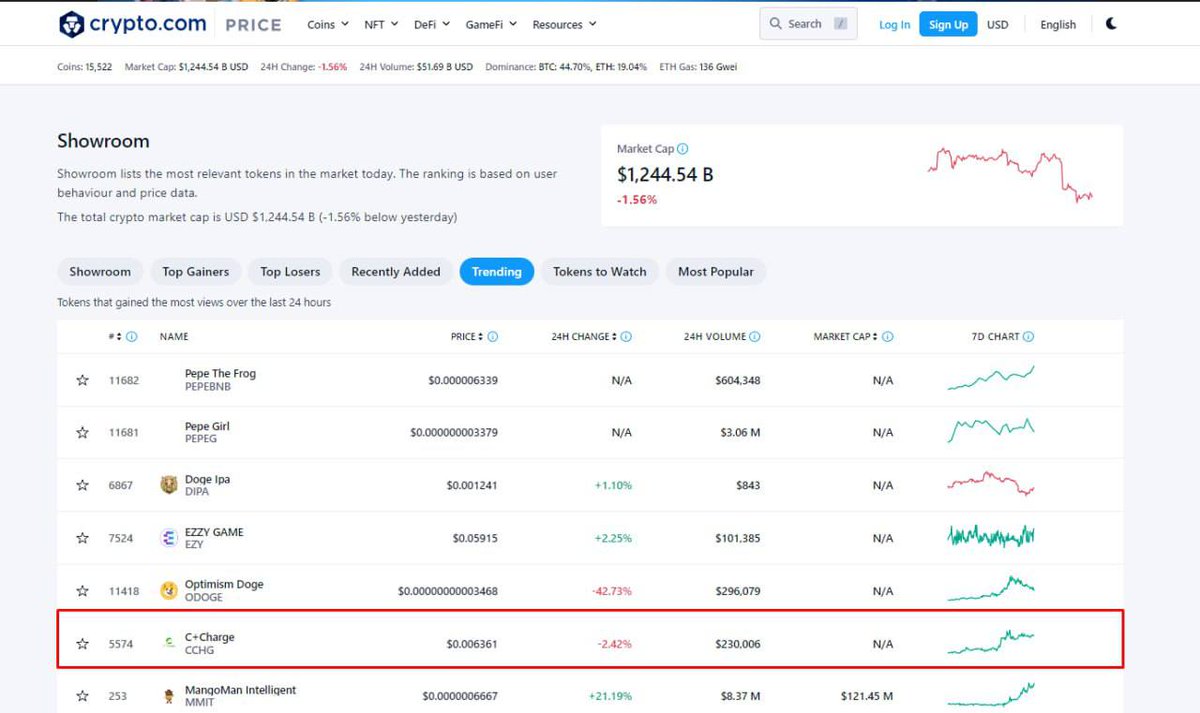The height and width of the screenshot is (713, 1200).
Task: Sort table by PRICE column
Action: coord(467,337)
